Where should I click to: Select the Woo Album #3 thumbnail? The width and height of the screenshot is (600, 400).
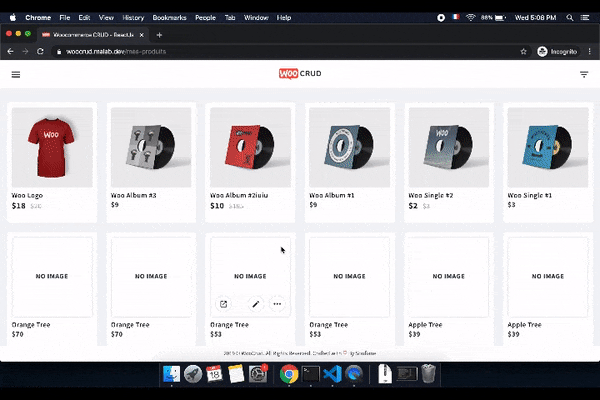(x=151, y=147)
